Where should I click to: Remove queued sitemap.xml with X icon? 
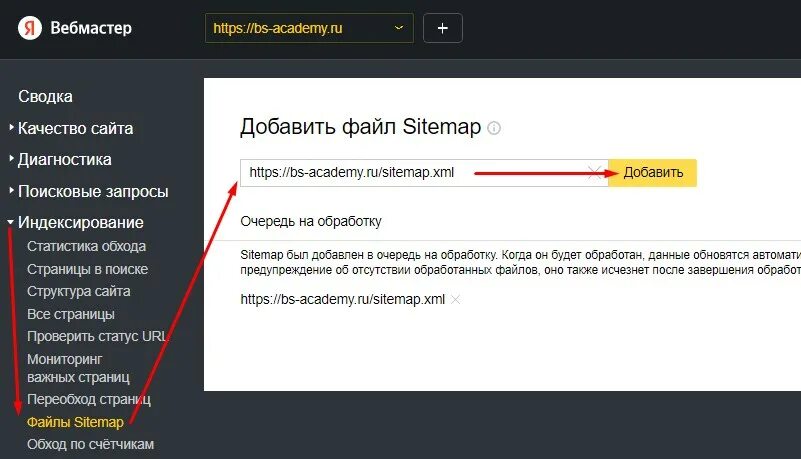coord(456,300)
